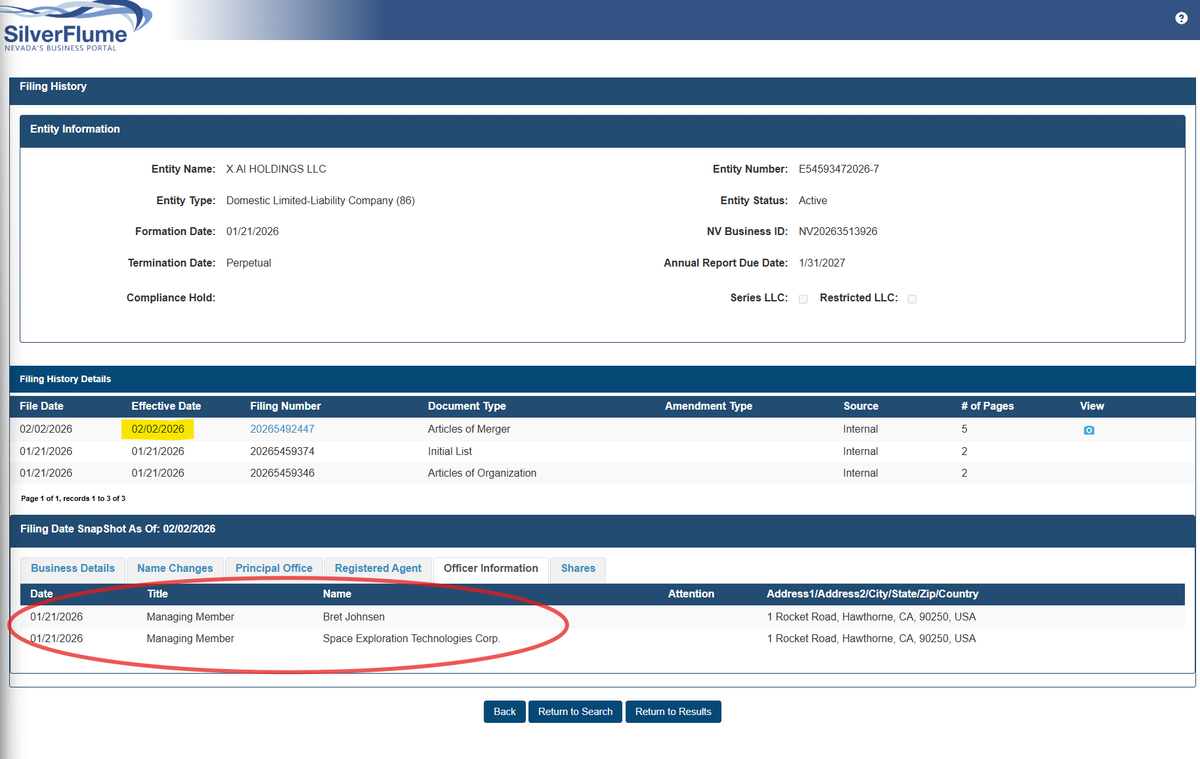Click the Bret Johnsen officer name

354,617
